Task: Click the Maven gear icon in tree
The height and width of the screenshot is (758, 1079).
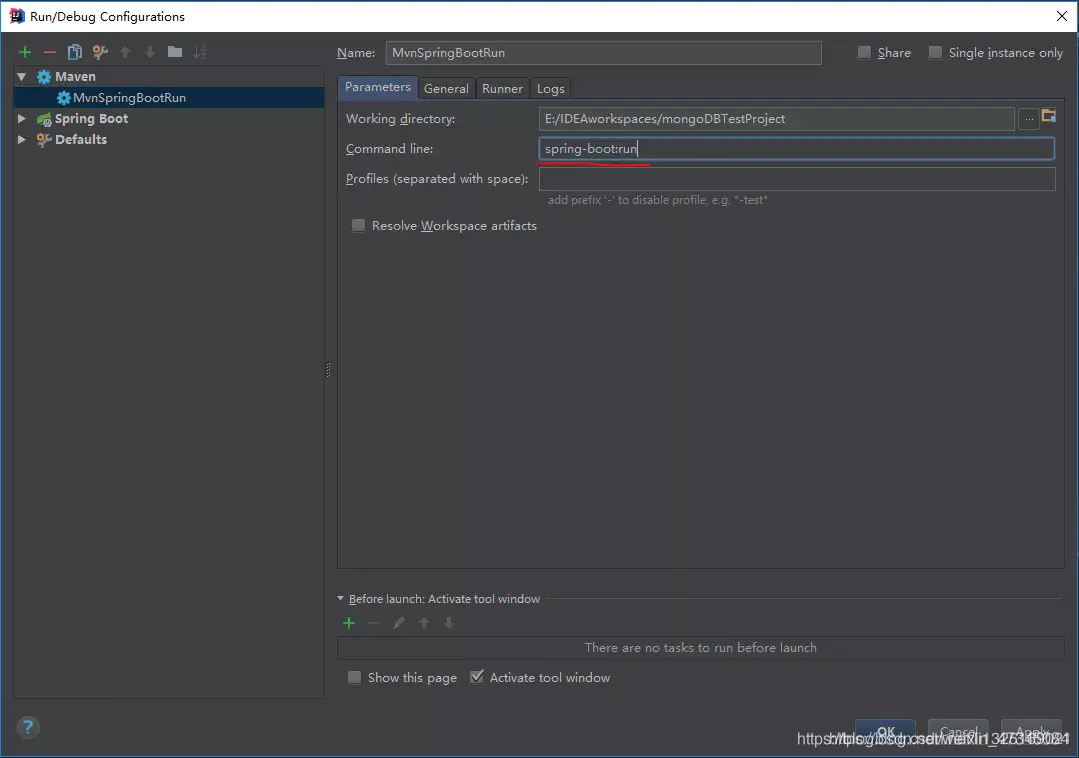Action: [44, 76]
